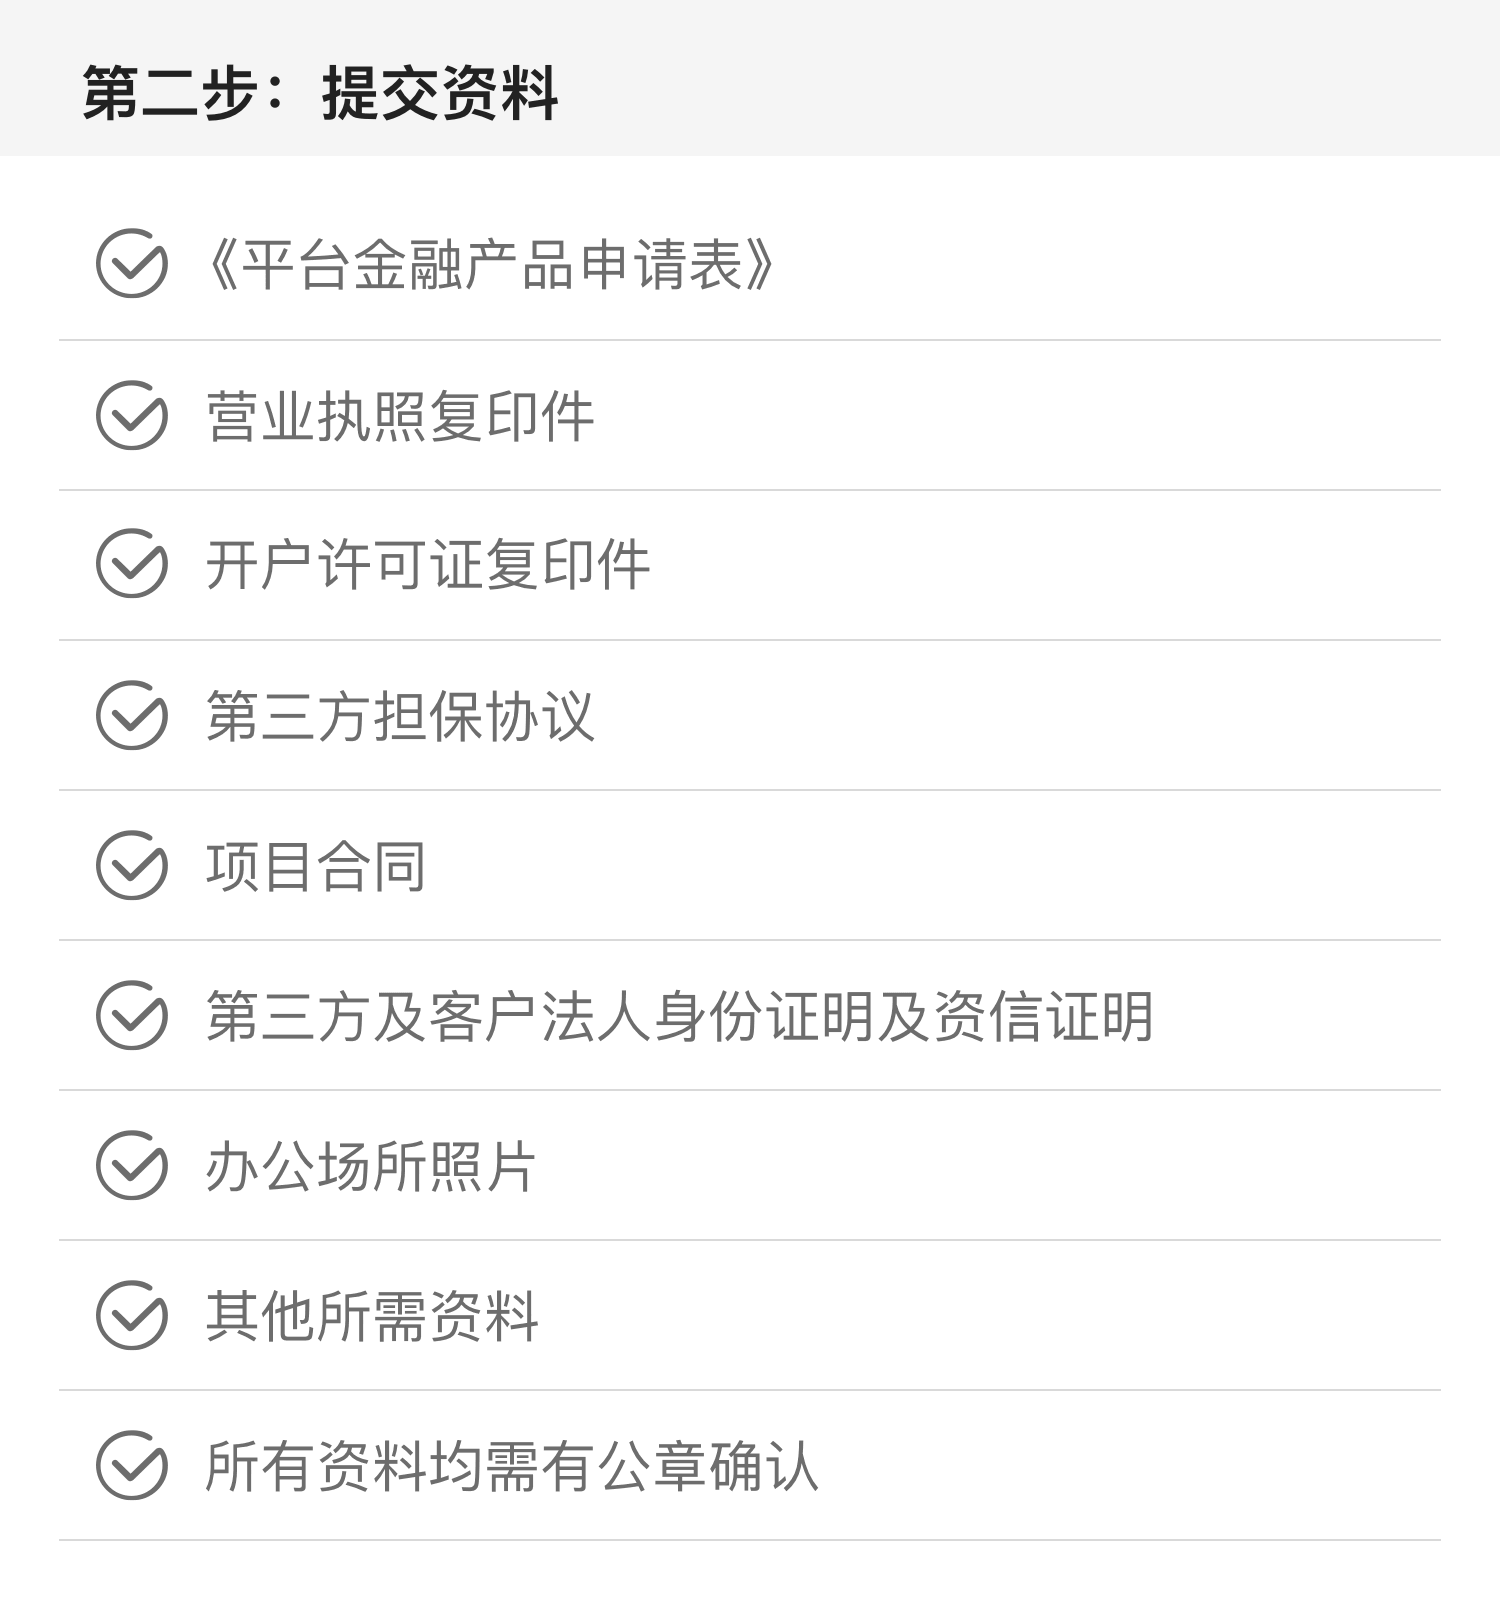The width and height of the screenshot is (1500, 1604).
Task: Click check icon beside 第三方及客户法人身份证明及资信证明
Action: click(131, 1015)
